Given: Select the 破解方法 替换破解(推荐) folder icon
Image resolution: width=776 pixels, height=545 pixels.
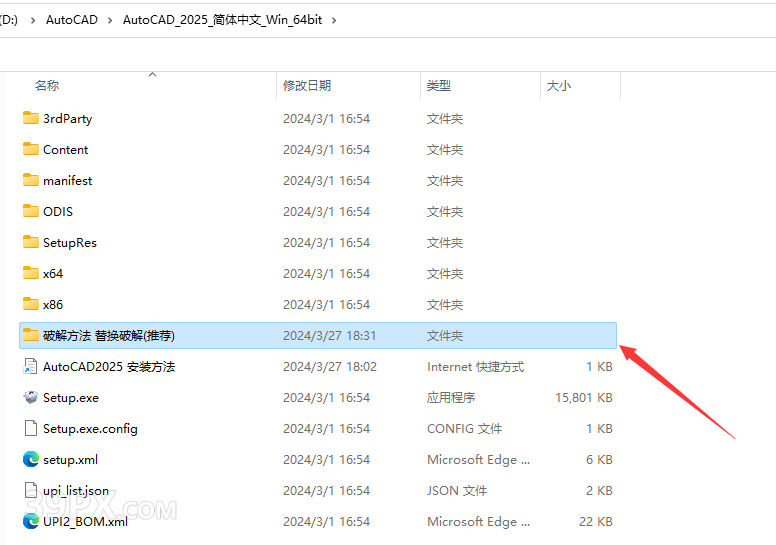Looking at the screenshot, I should tap(31, 335).
